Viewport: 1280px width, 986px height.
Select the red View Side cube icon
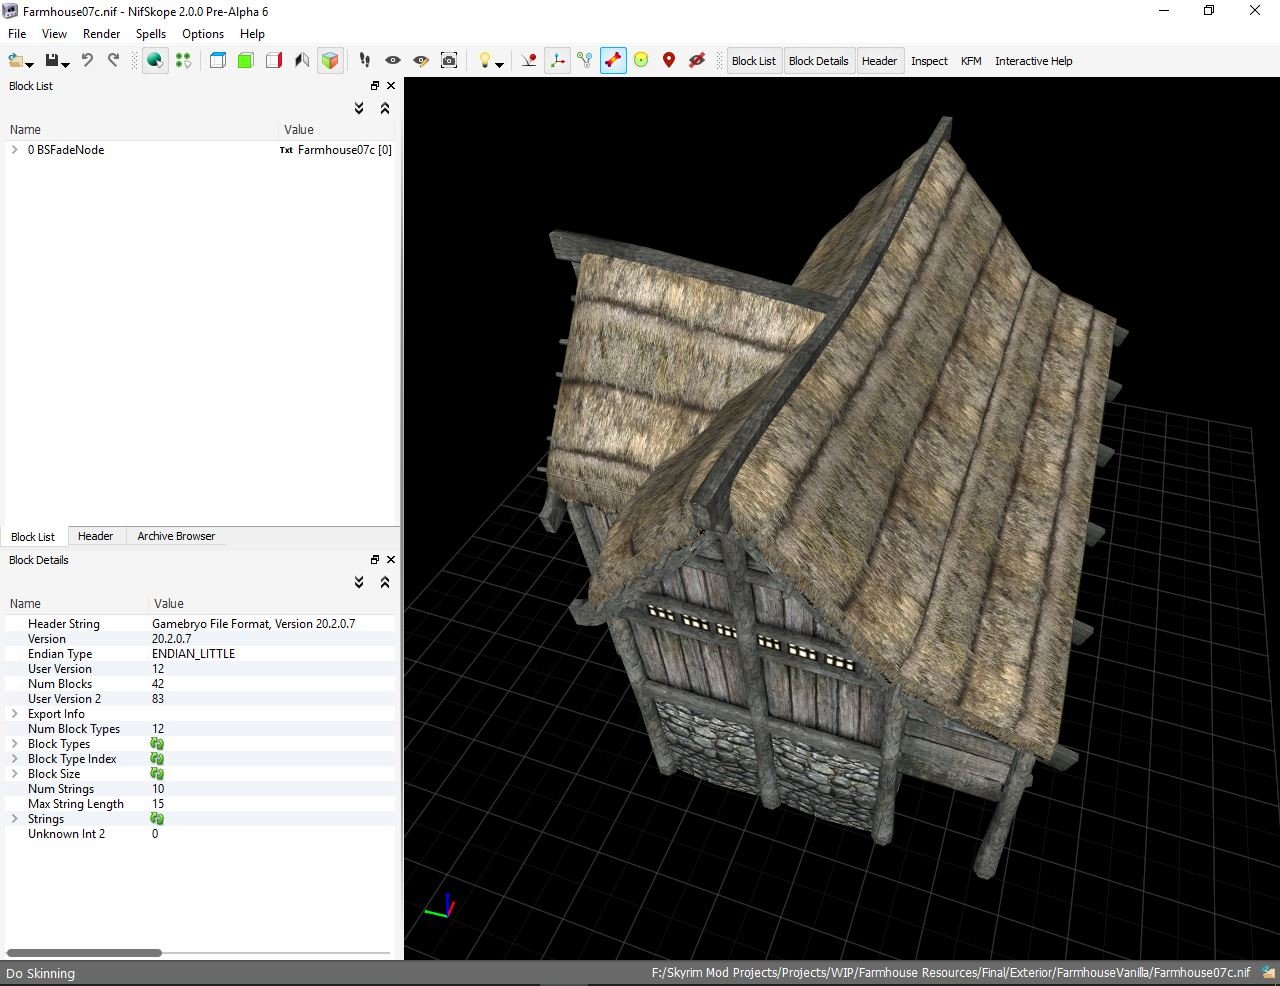point(274,61)
